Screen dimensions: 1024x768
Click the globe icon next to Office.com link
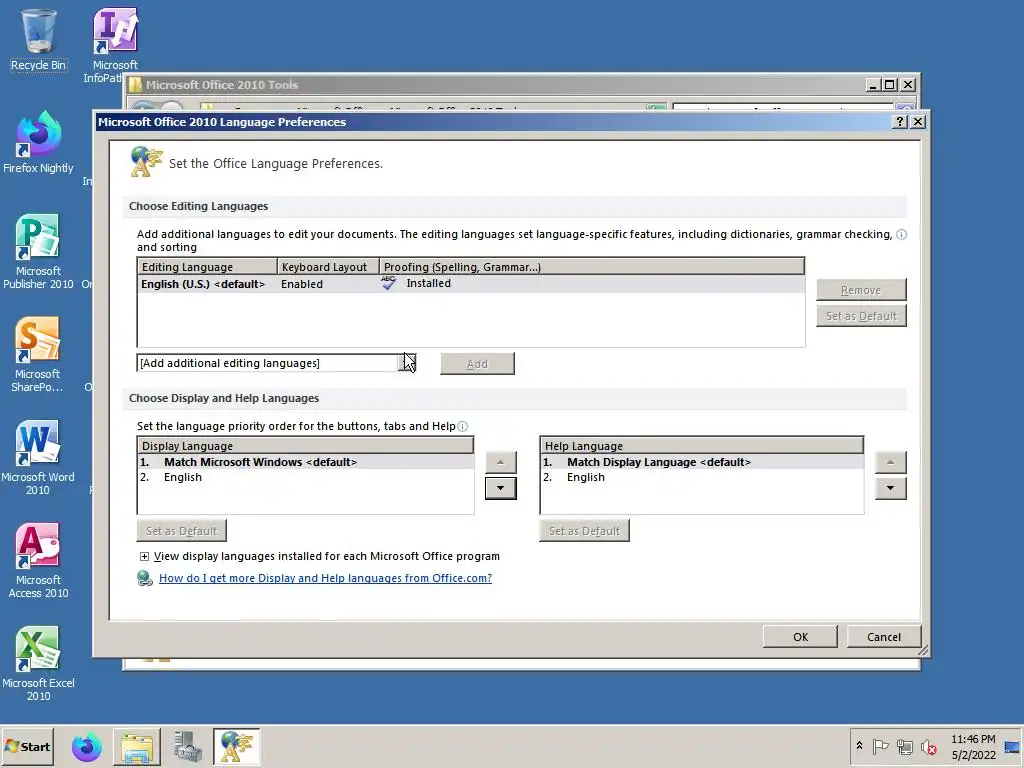click(x=144, y=578)
